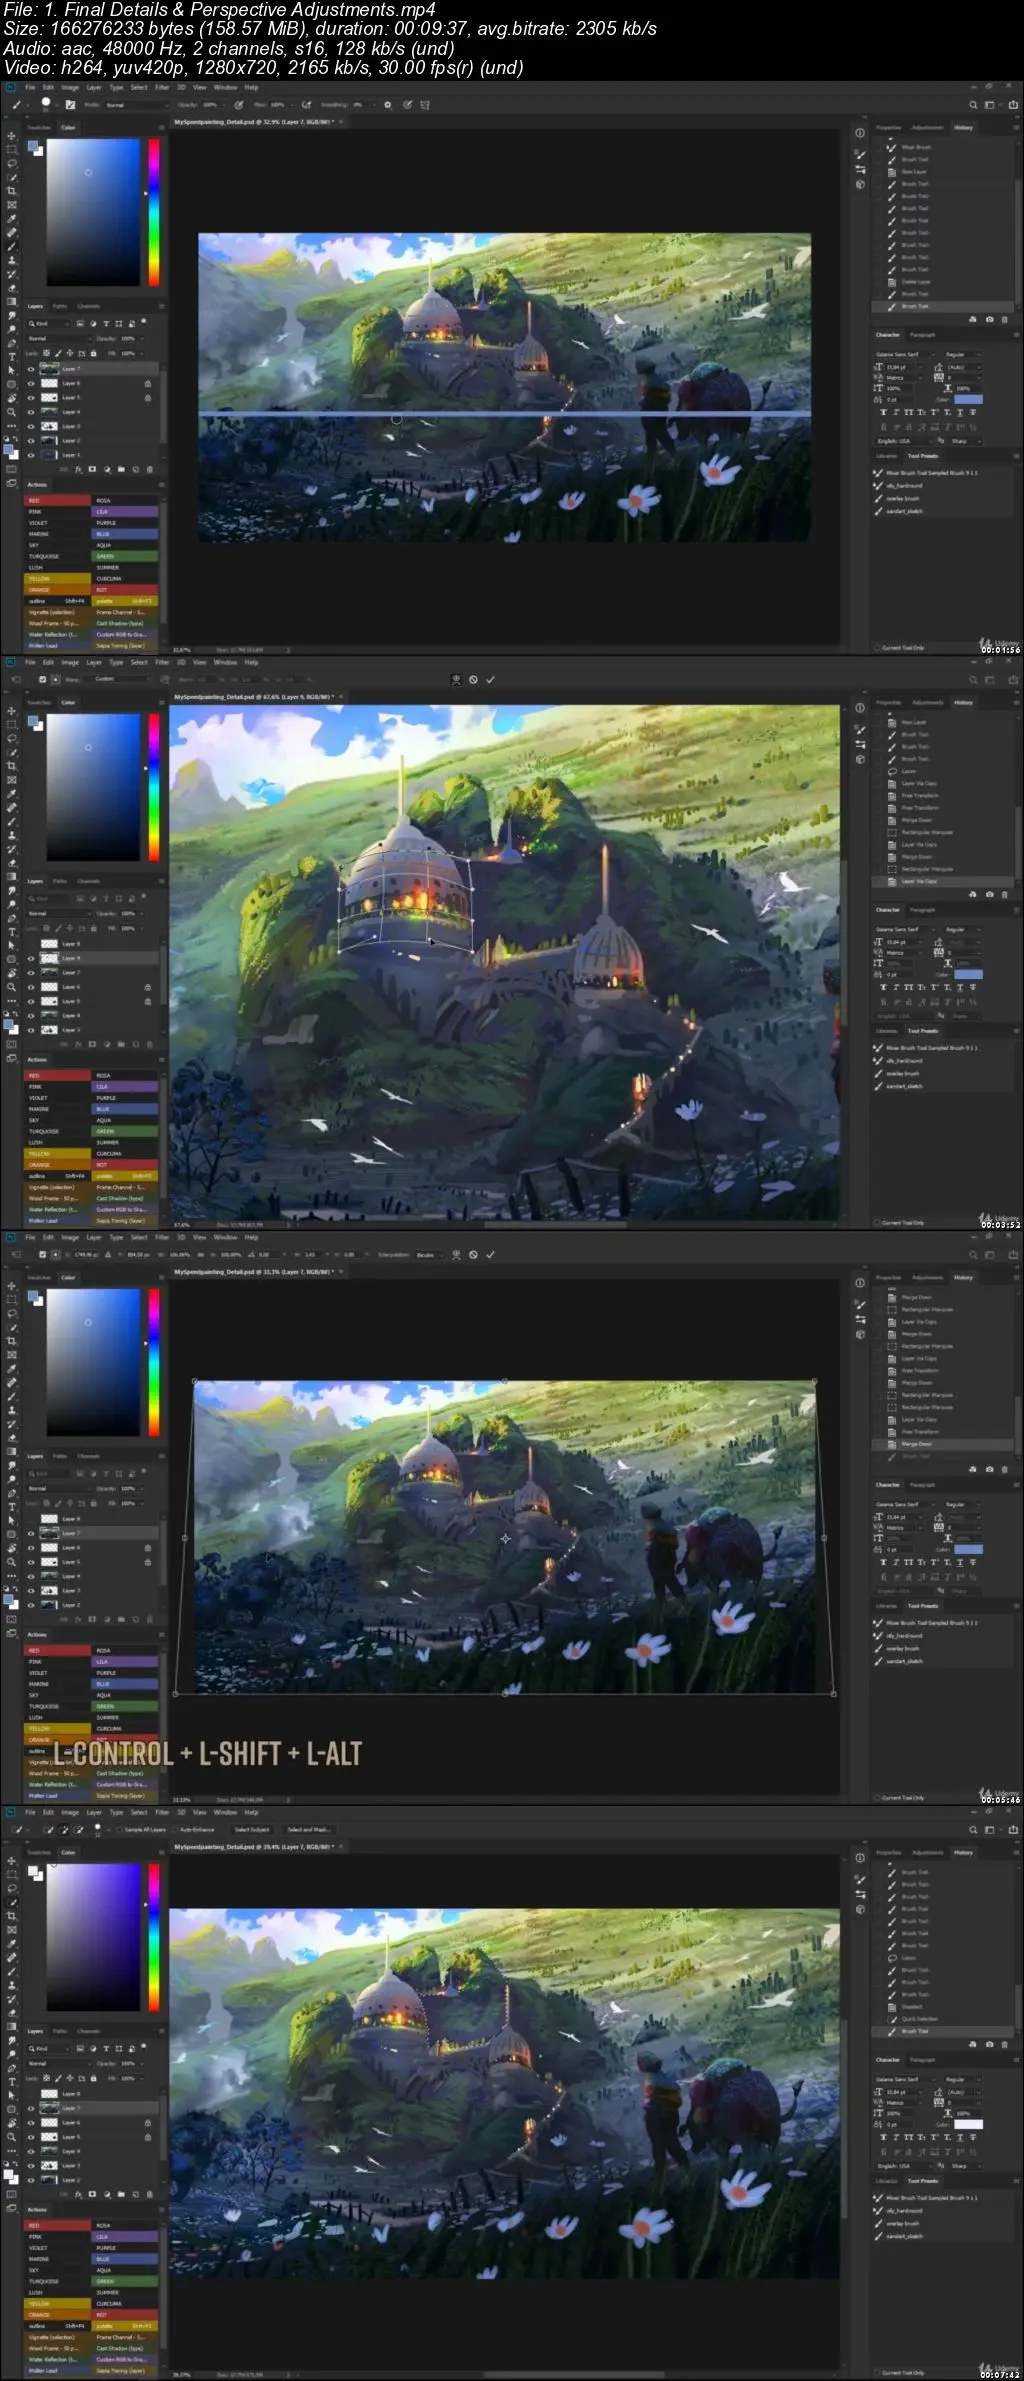Select the Rectangular Marquee tool in 00:01:56 frame
This screenshot has height=2381, width=1024.
click(x=11, y=149)
